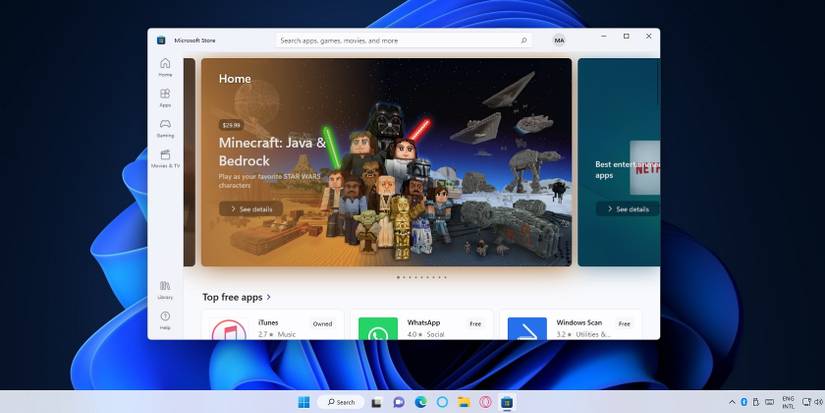Open the Library in sidebar
The image size is (825, 413).
pyautogui.click(x=165, y=290)
